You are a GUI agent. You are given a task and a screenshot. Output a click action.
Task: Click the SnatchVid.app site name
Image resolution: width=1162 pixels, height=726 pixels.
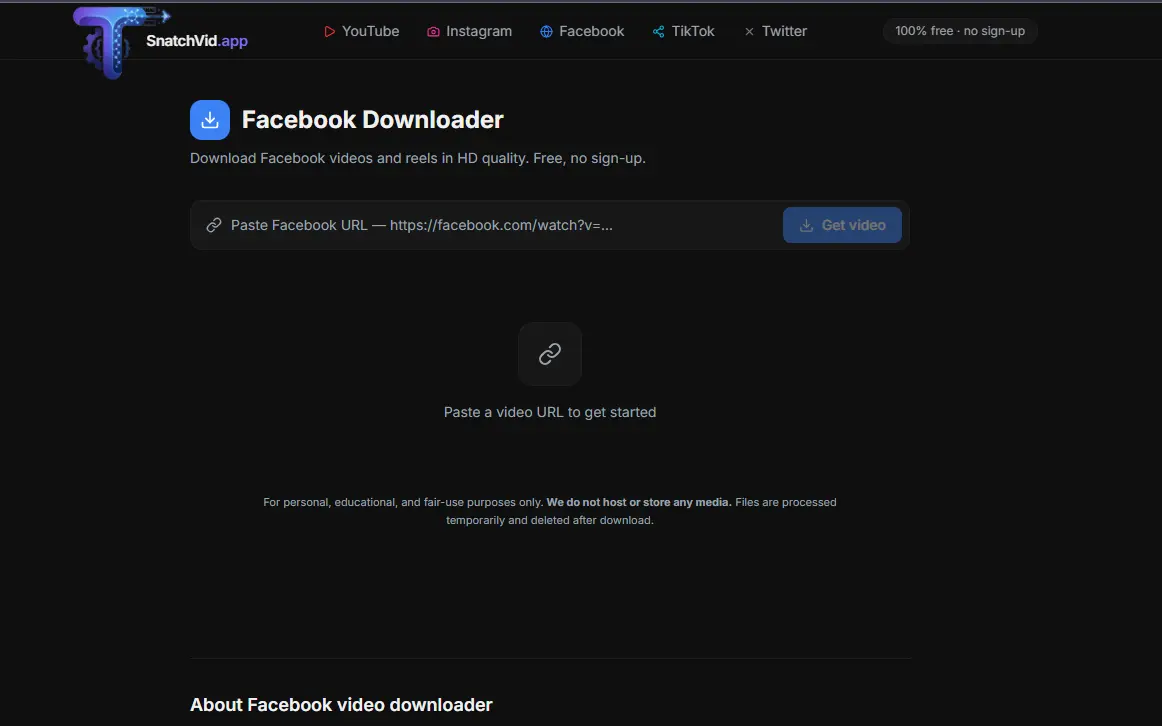click(x=196, y=41)
